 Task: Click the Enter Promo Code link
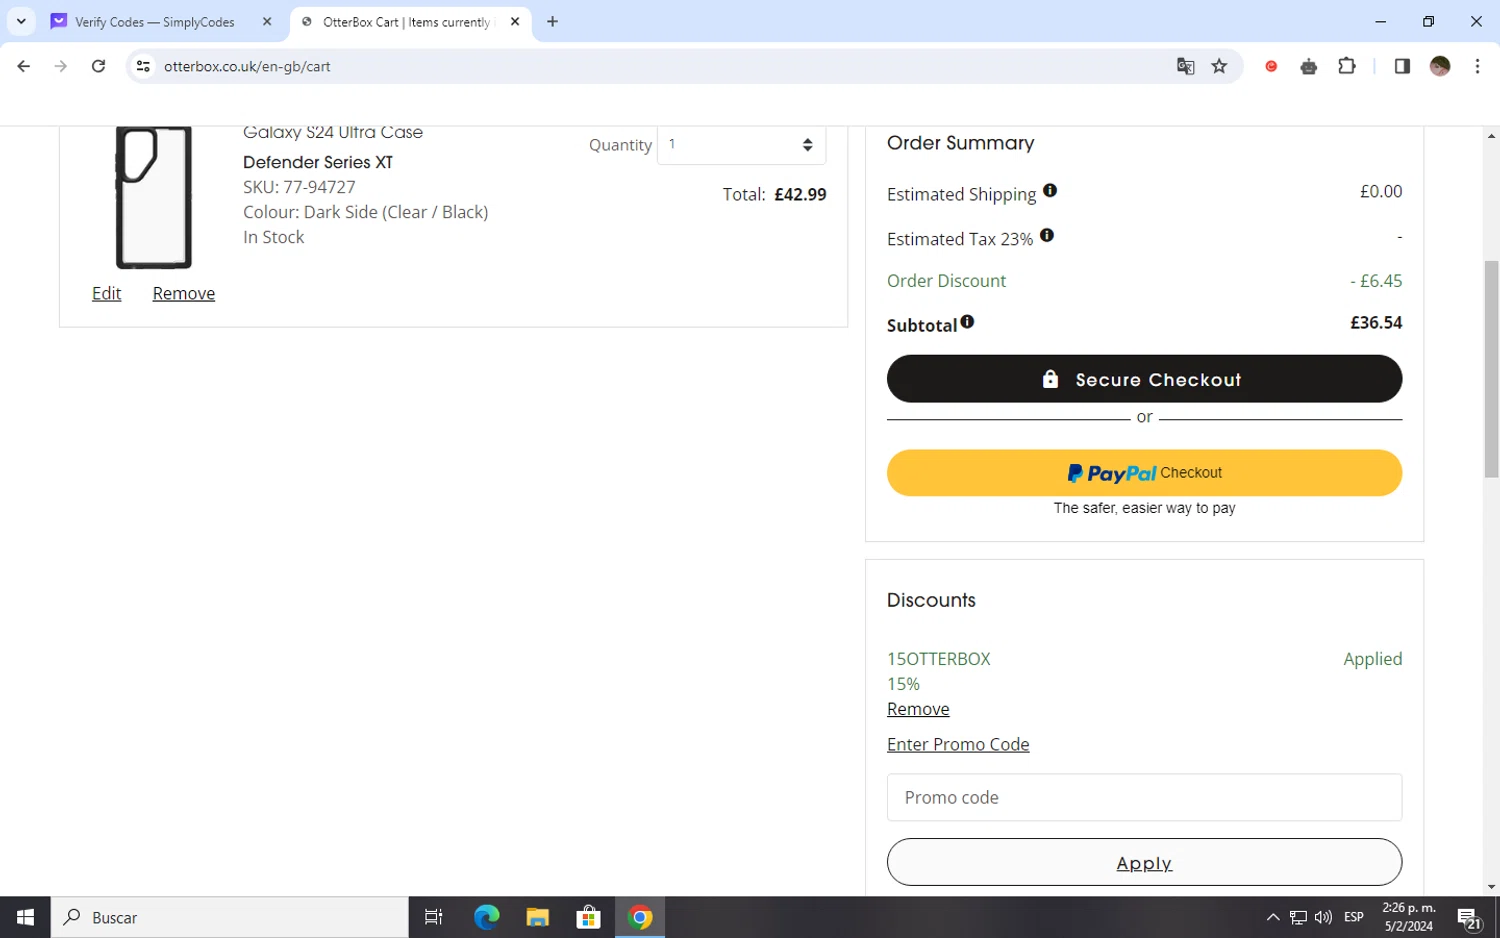click(x=958, y=744)
